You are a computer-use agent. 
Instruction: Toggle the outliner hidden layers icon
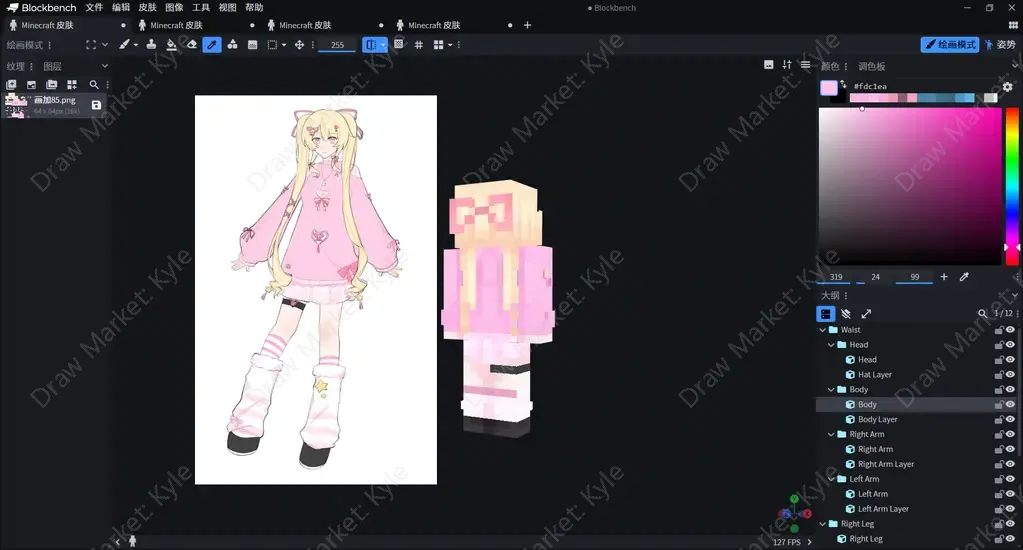[846, 314]
